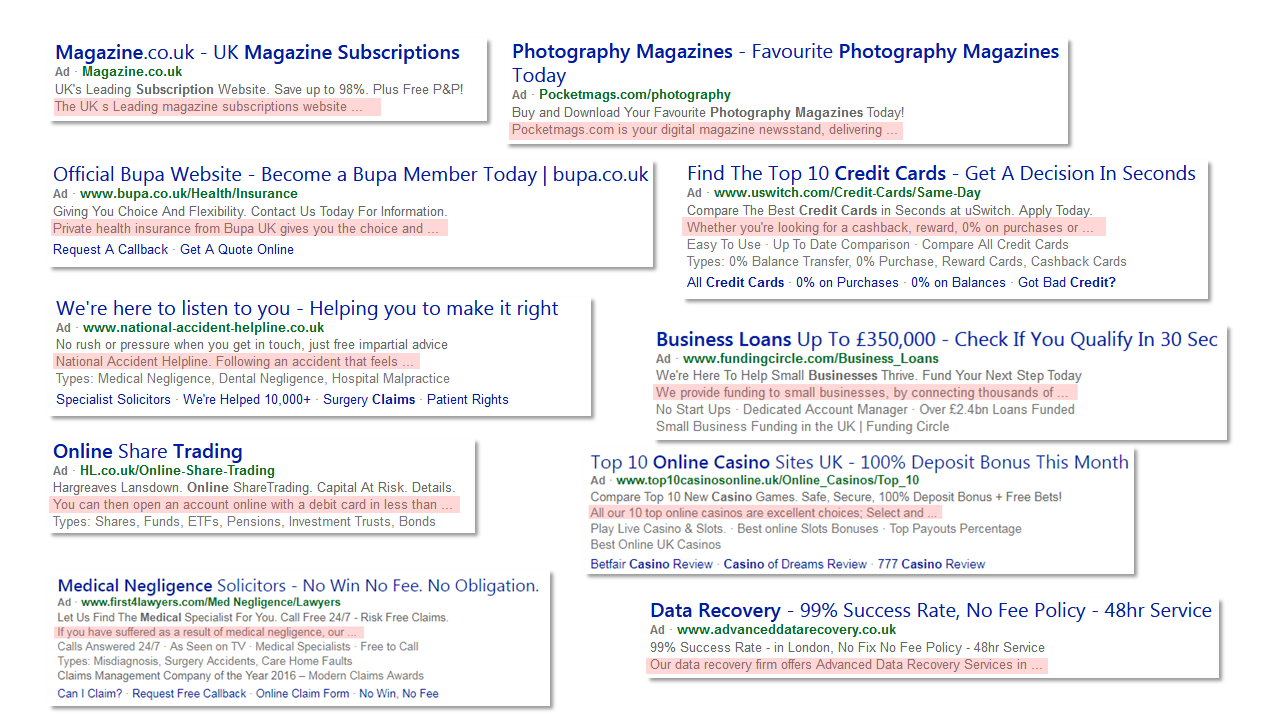Open the Official Bupa Website headline
Image resolution: width=1280 pixels, height=720 pixels.
coord(351,174)
